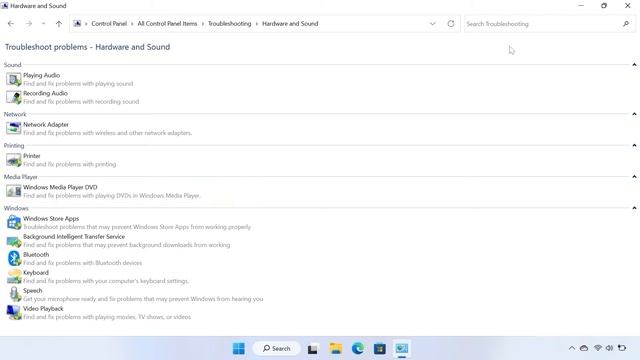Go back with the back arrow
The height and width of the screenshot is (360, 640).
pos(11,24)
